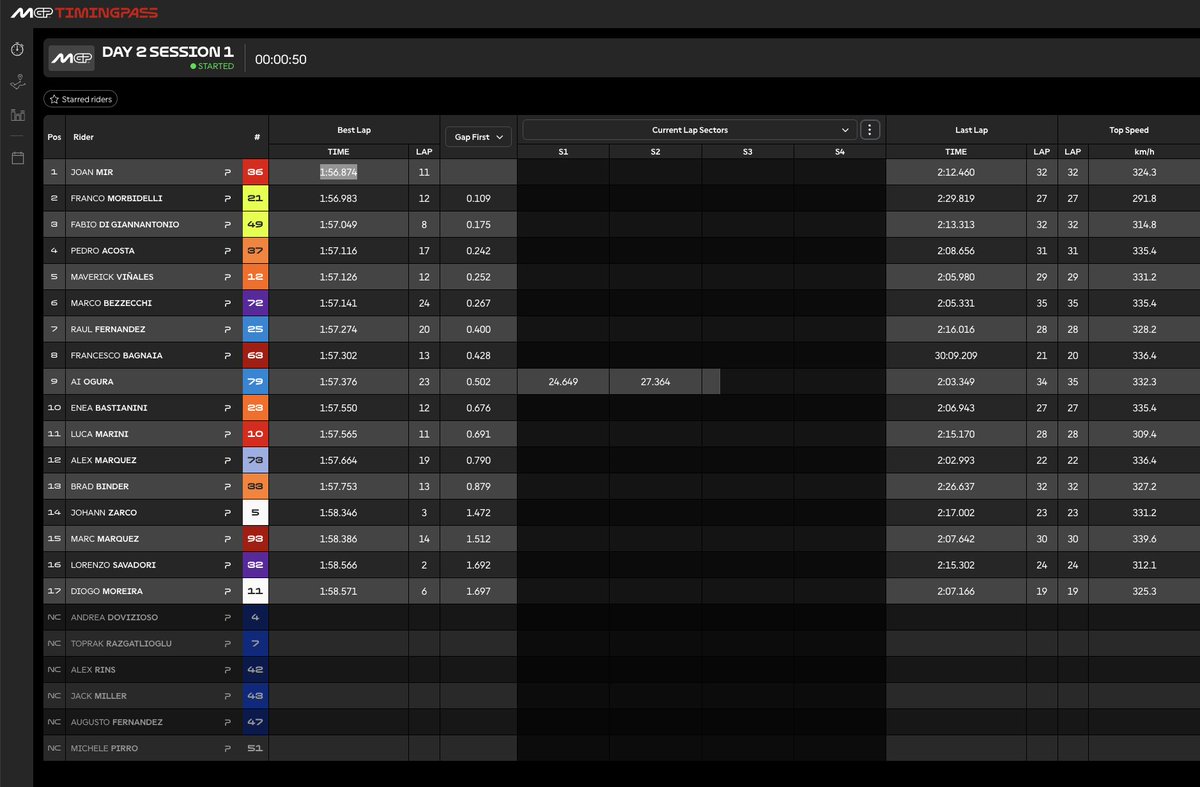Click the MGP session logo badge
1200x787 pixels.
click(71, 59)
